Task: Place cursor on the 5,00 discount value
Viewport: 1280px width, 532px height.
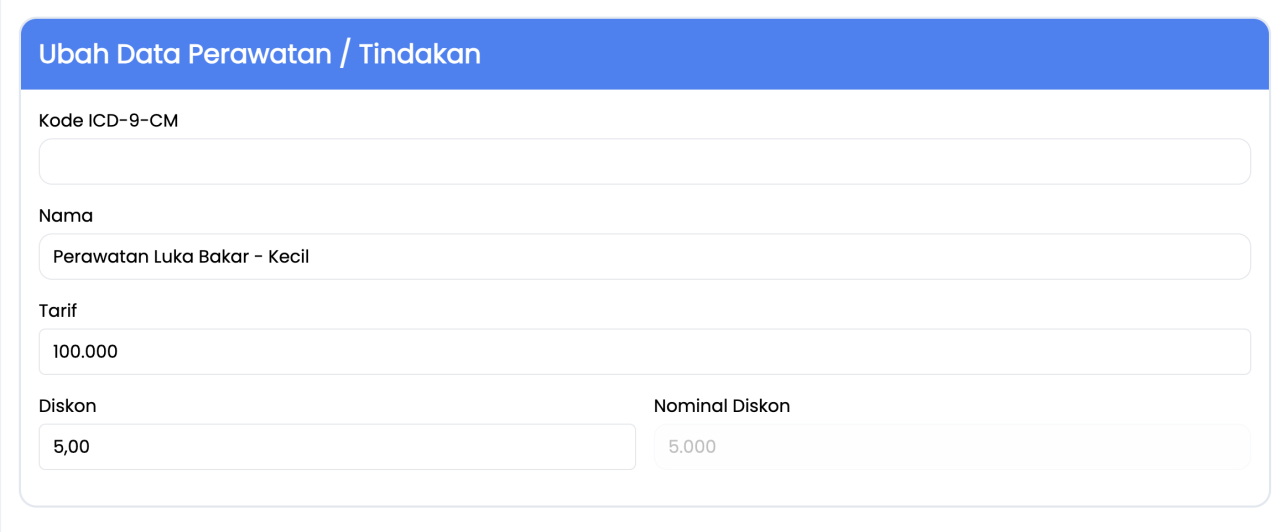Action: point(71,447)
